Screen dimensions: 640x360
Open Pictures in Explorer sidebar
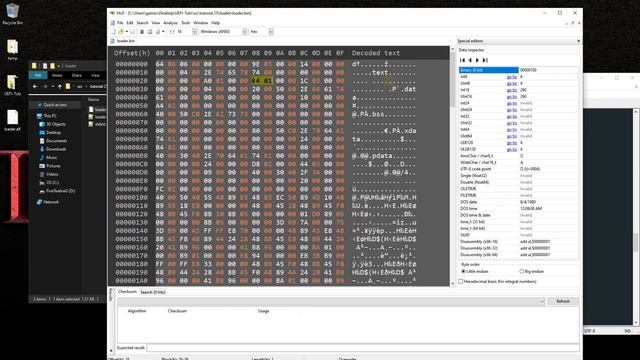click(50, 166)
